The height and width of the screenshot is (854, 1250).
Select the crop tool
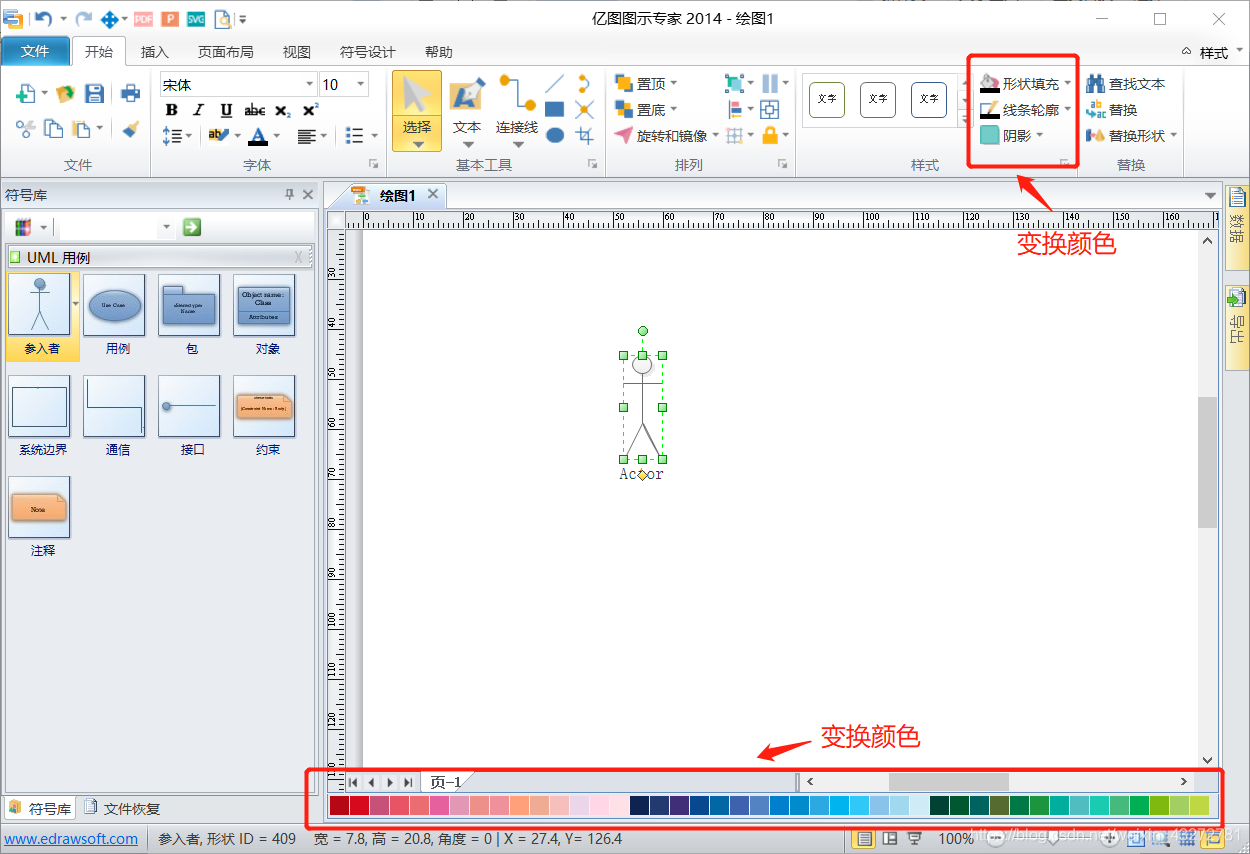[585, 135]
